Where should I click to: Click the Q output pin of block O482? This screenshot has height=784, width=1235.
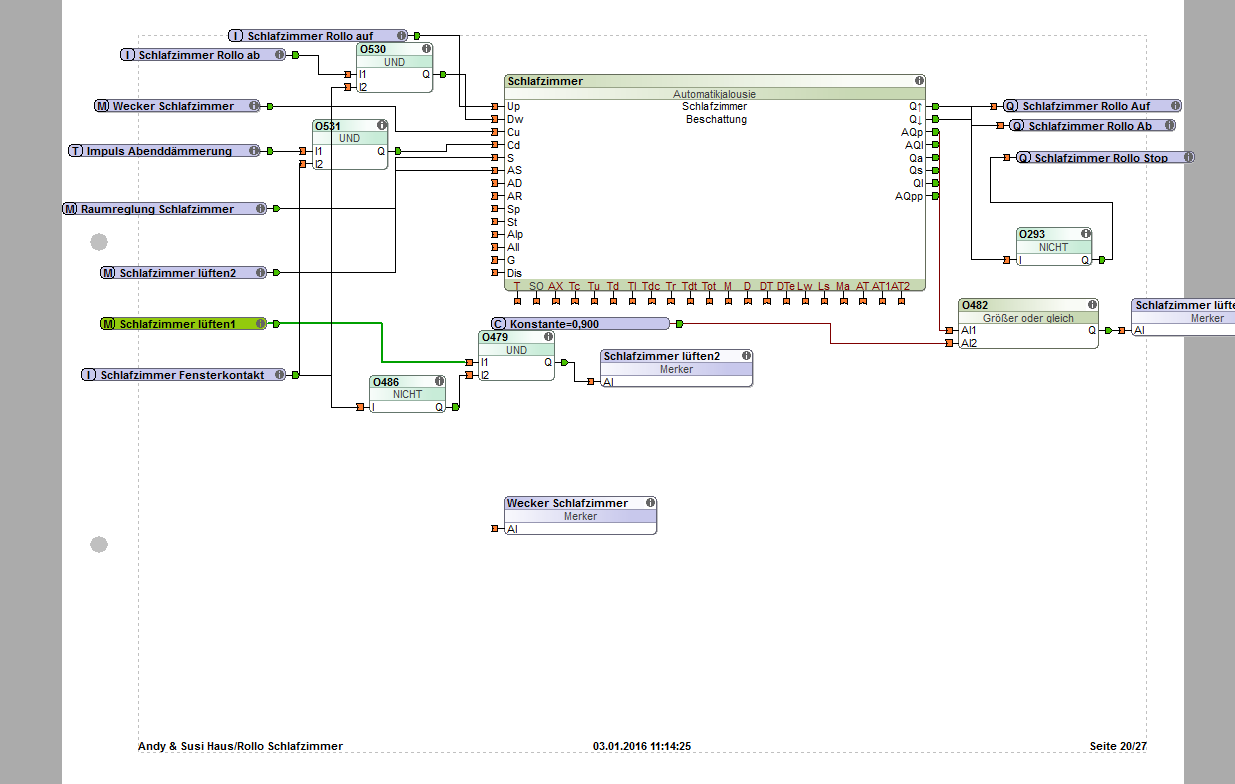pos(1107,330)
